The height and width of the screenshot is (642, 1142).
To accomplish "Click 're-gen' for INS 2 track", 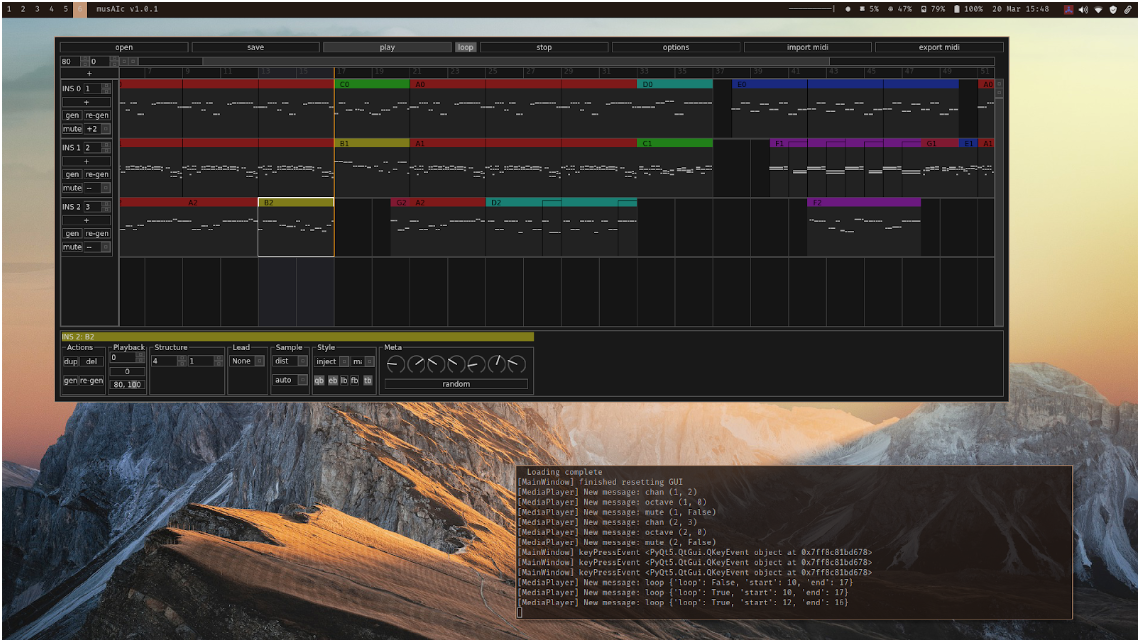I will point(97,234).
